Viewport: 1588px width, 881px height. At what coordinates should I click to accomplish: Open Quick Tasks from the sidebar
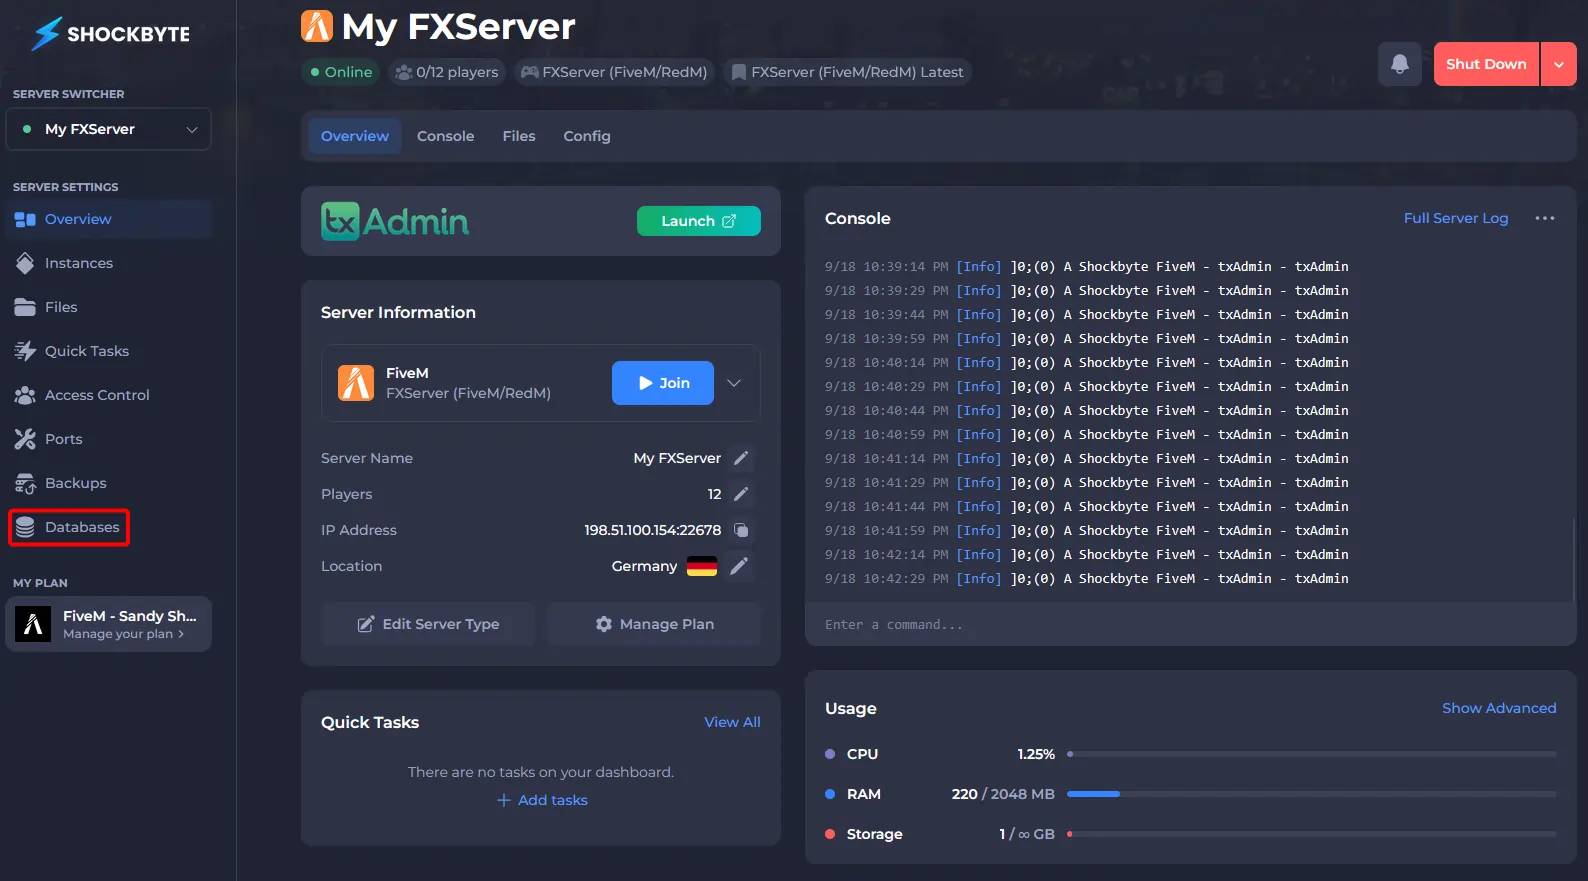pyautogui.click(x=86, y=351)
